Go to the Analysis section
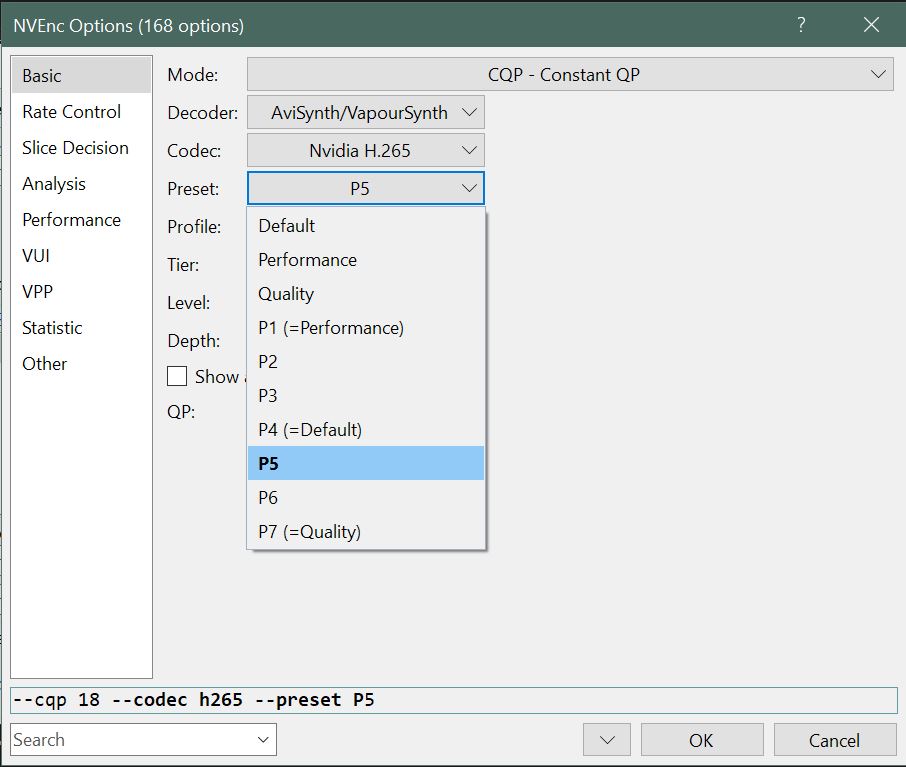The width and height of the screenshot is (906, 767). [x=81, y=184]
